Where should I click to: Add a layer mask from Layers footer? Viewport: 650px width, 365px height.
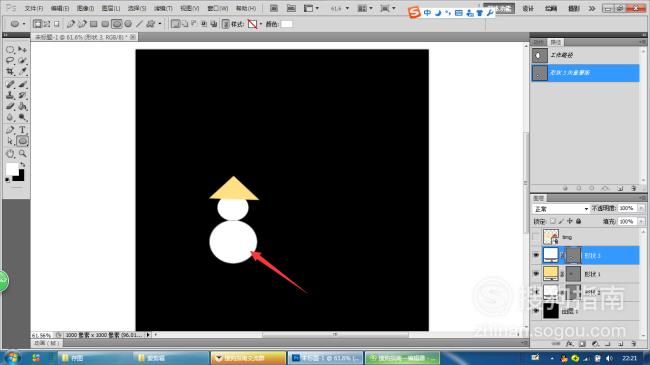coord(582,344)
